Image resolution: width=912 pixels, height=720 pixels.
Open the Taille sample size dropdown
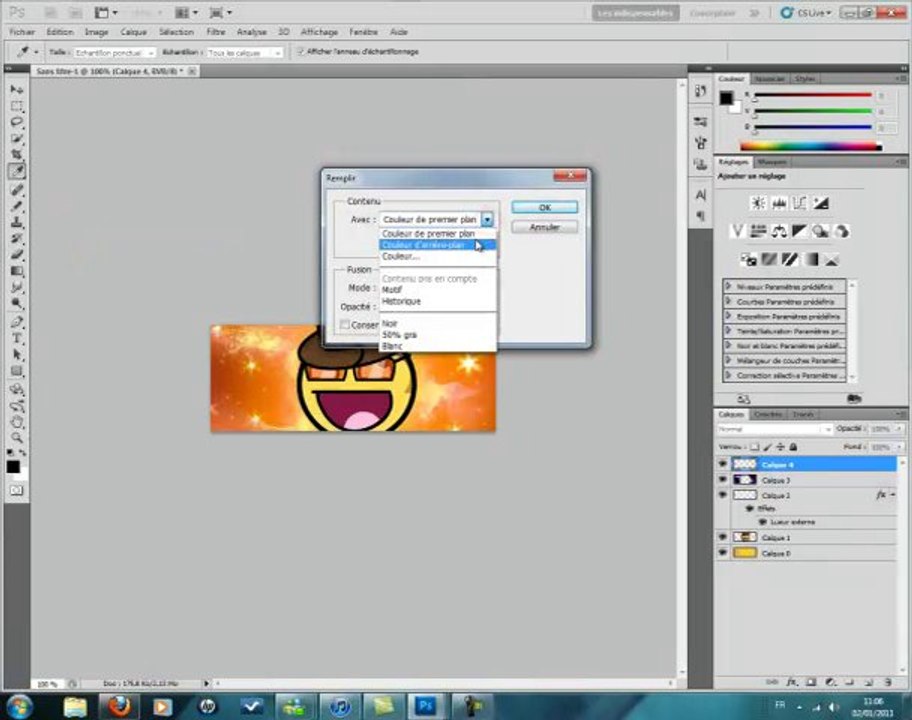(x=115, y=52)
